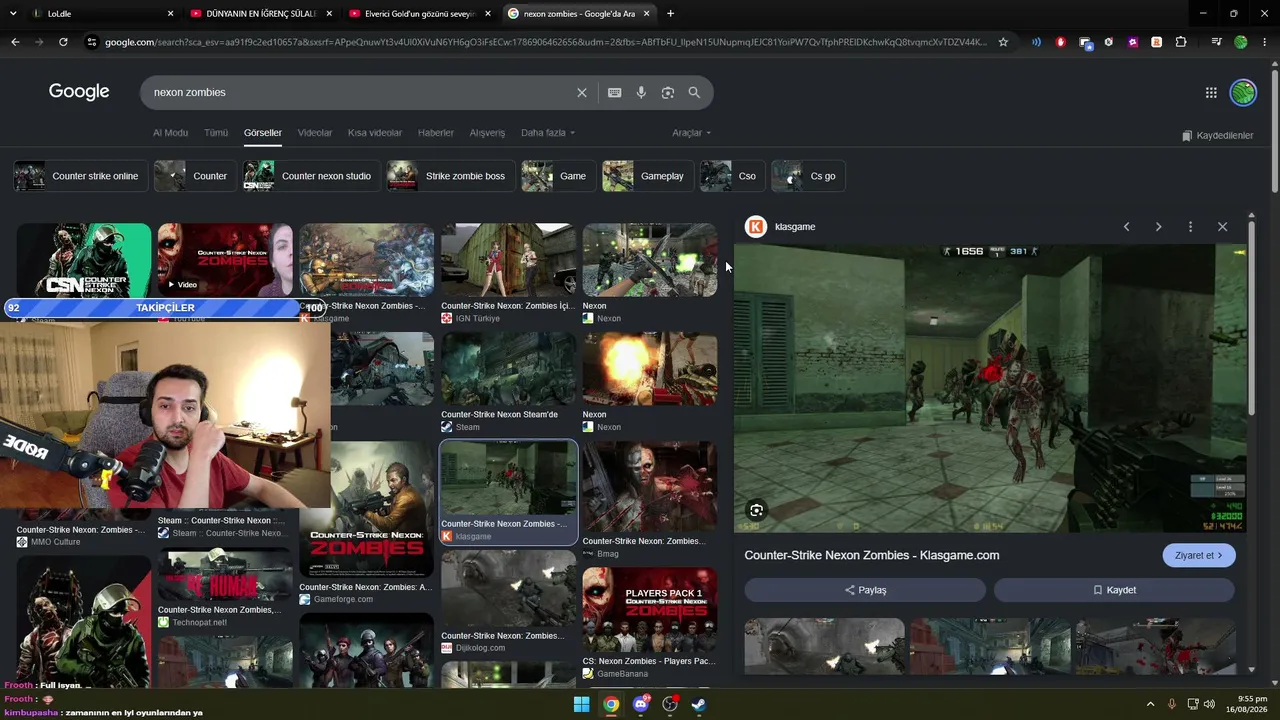The image size is (1280, 720).
Task: Close the LoLdle browser tab
Action: point(170,14)
